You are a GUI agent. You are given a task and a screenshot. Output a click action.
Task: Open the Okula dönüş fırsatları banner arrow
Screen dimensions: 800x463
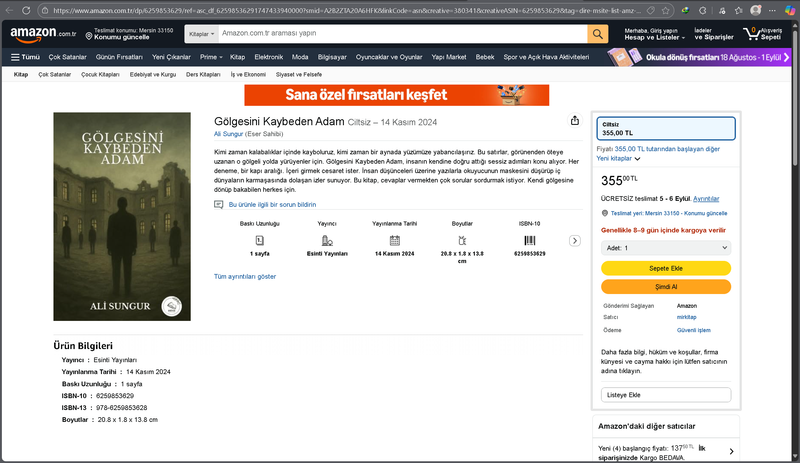tap(786, 57)
